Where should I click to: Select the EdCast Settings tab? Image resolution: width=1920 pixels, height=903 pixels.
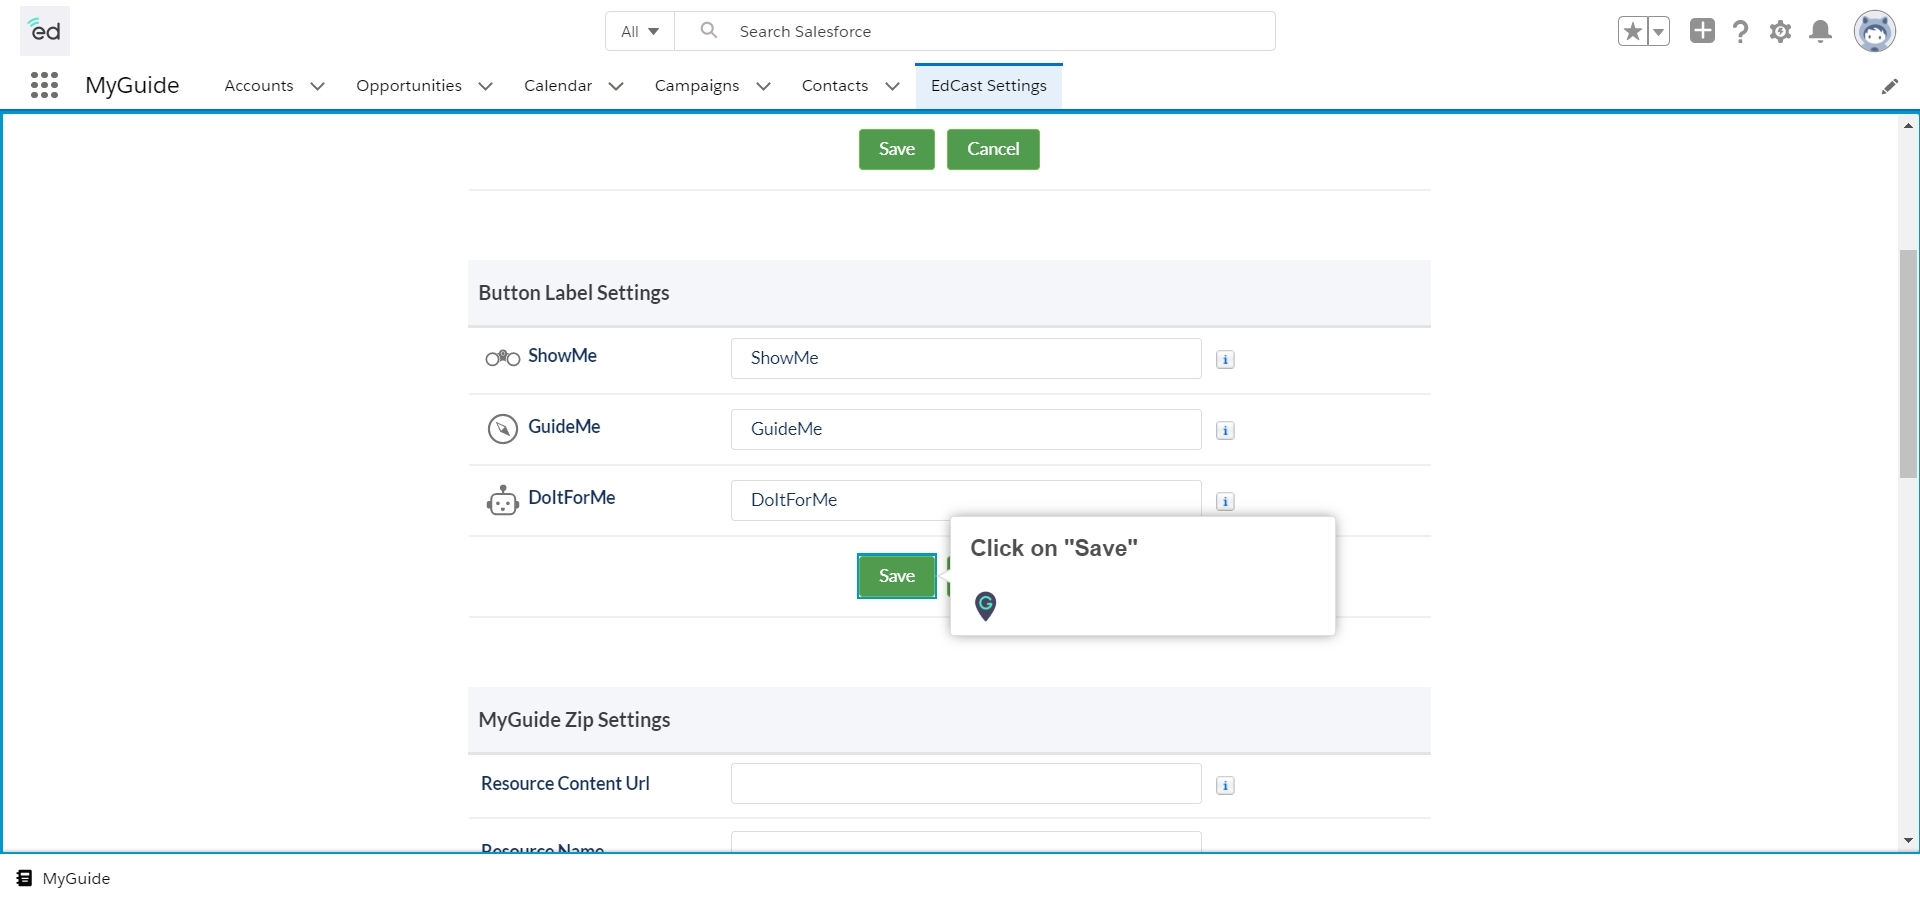(x=989, y=86)
